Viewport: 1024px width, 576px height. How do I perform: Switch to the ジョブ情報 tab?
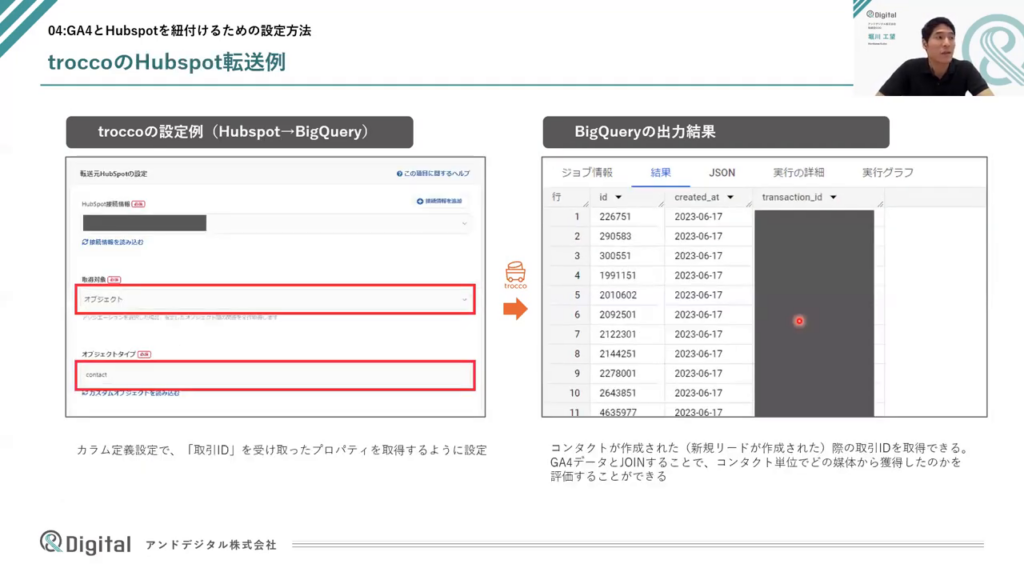(x=586, y=172)
